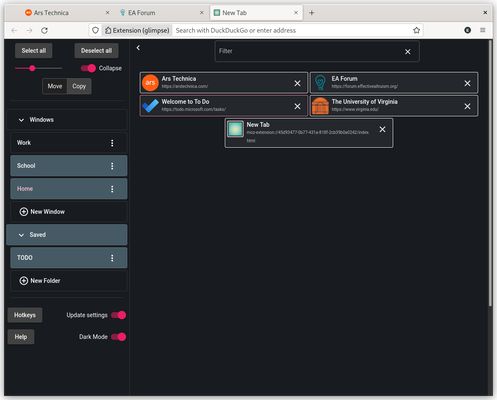Viewport: 497px width, 400px height.
Task: Close the Ars Technica tab card
Action: coord(297,83)
